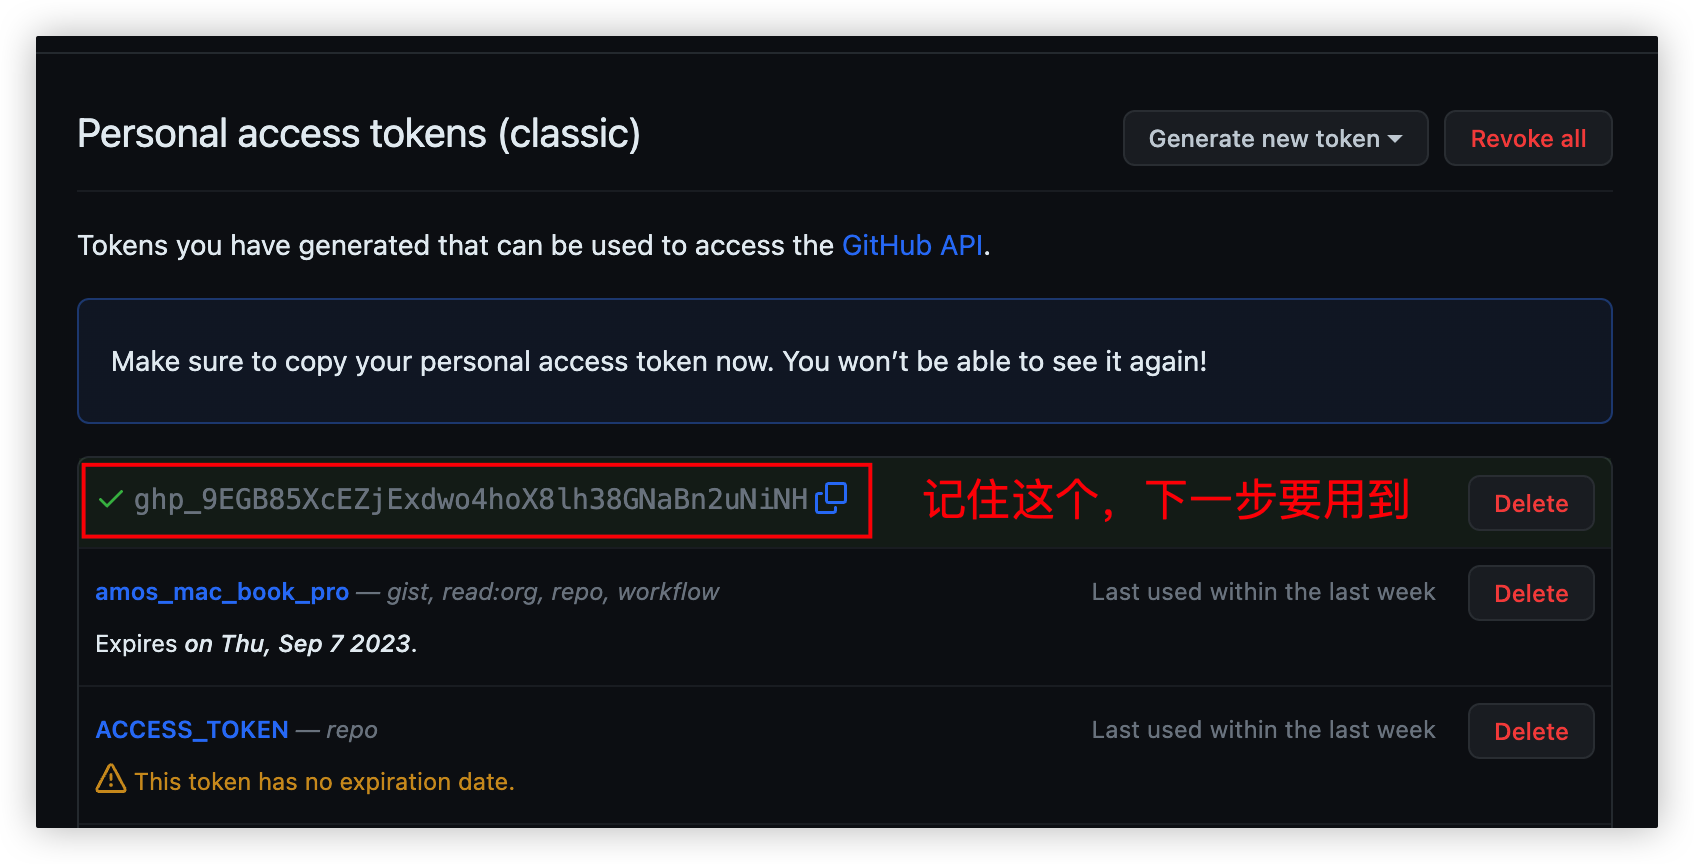Open the Generate new token dropdown

click(1275, 139)
